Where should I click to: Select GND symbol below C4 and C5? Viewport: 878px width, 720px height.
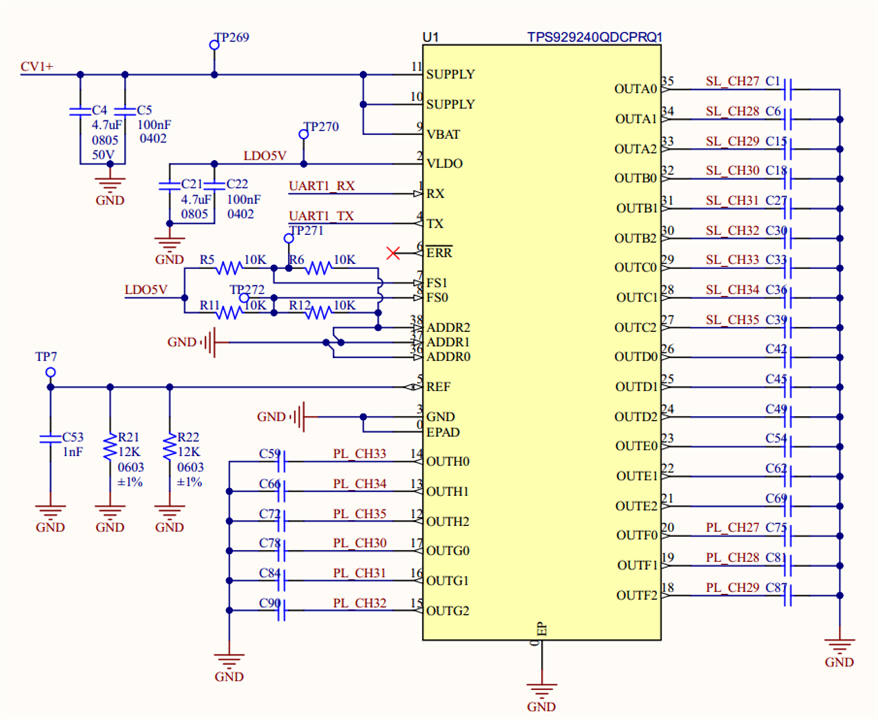[110, 192]
